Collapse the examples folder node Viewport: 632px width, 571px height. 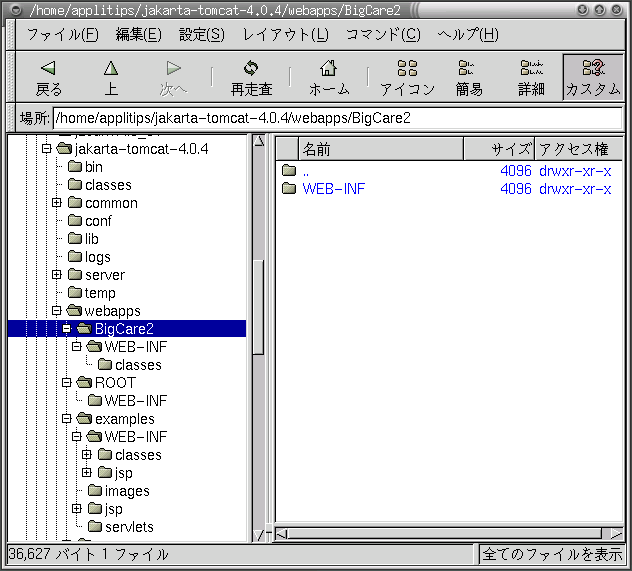click(67, 419)
